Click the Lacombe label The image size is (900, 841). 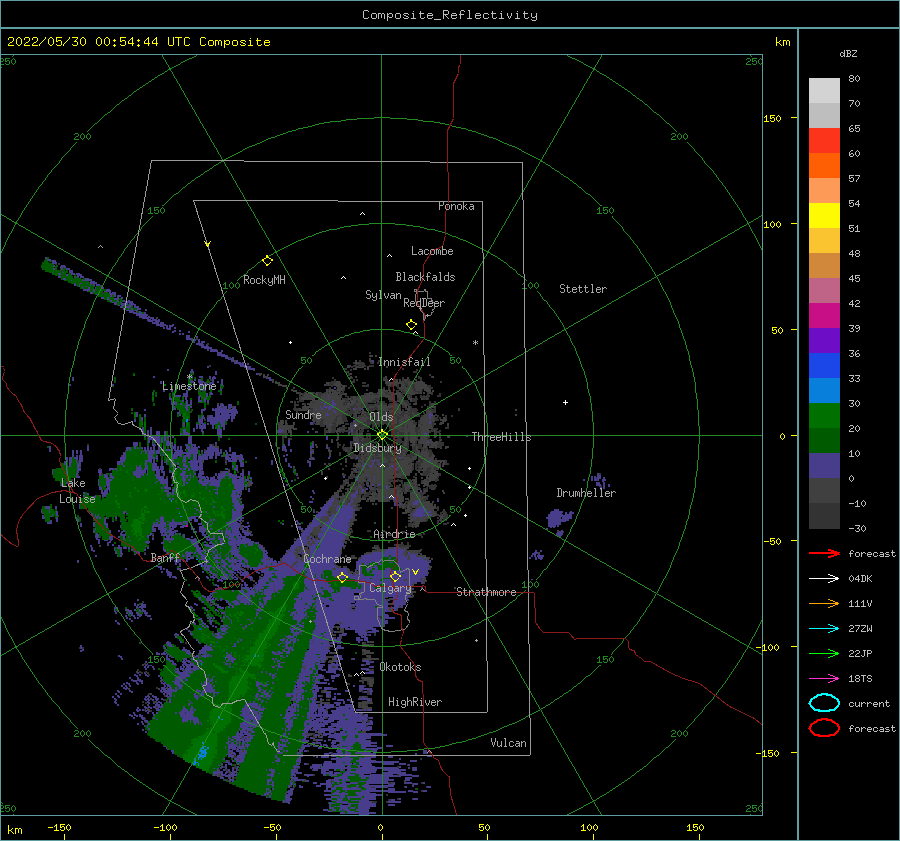coord(432,251)
